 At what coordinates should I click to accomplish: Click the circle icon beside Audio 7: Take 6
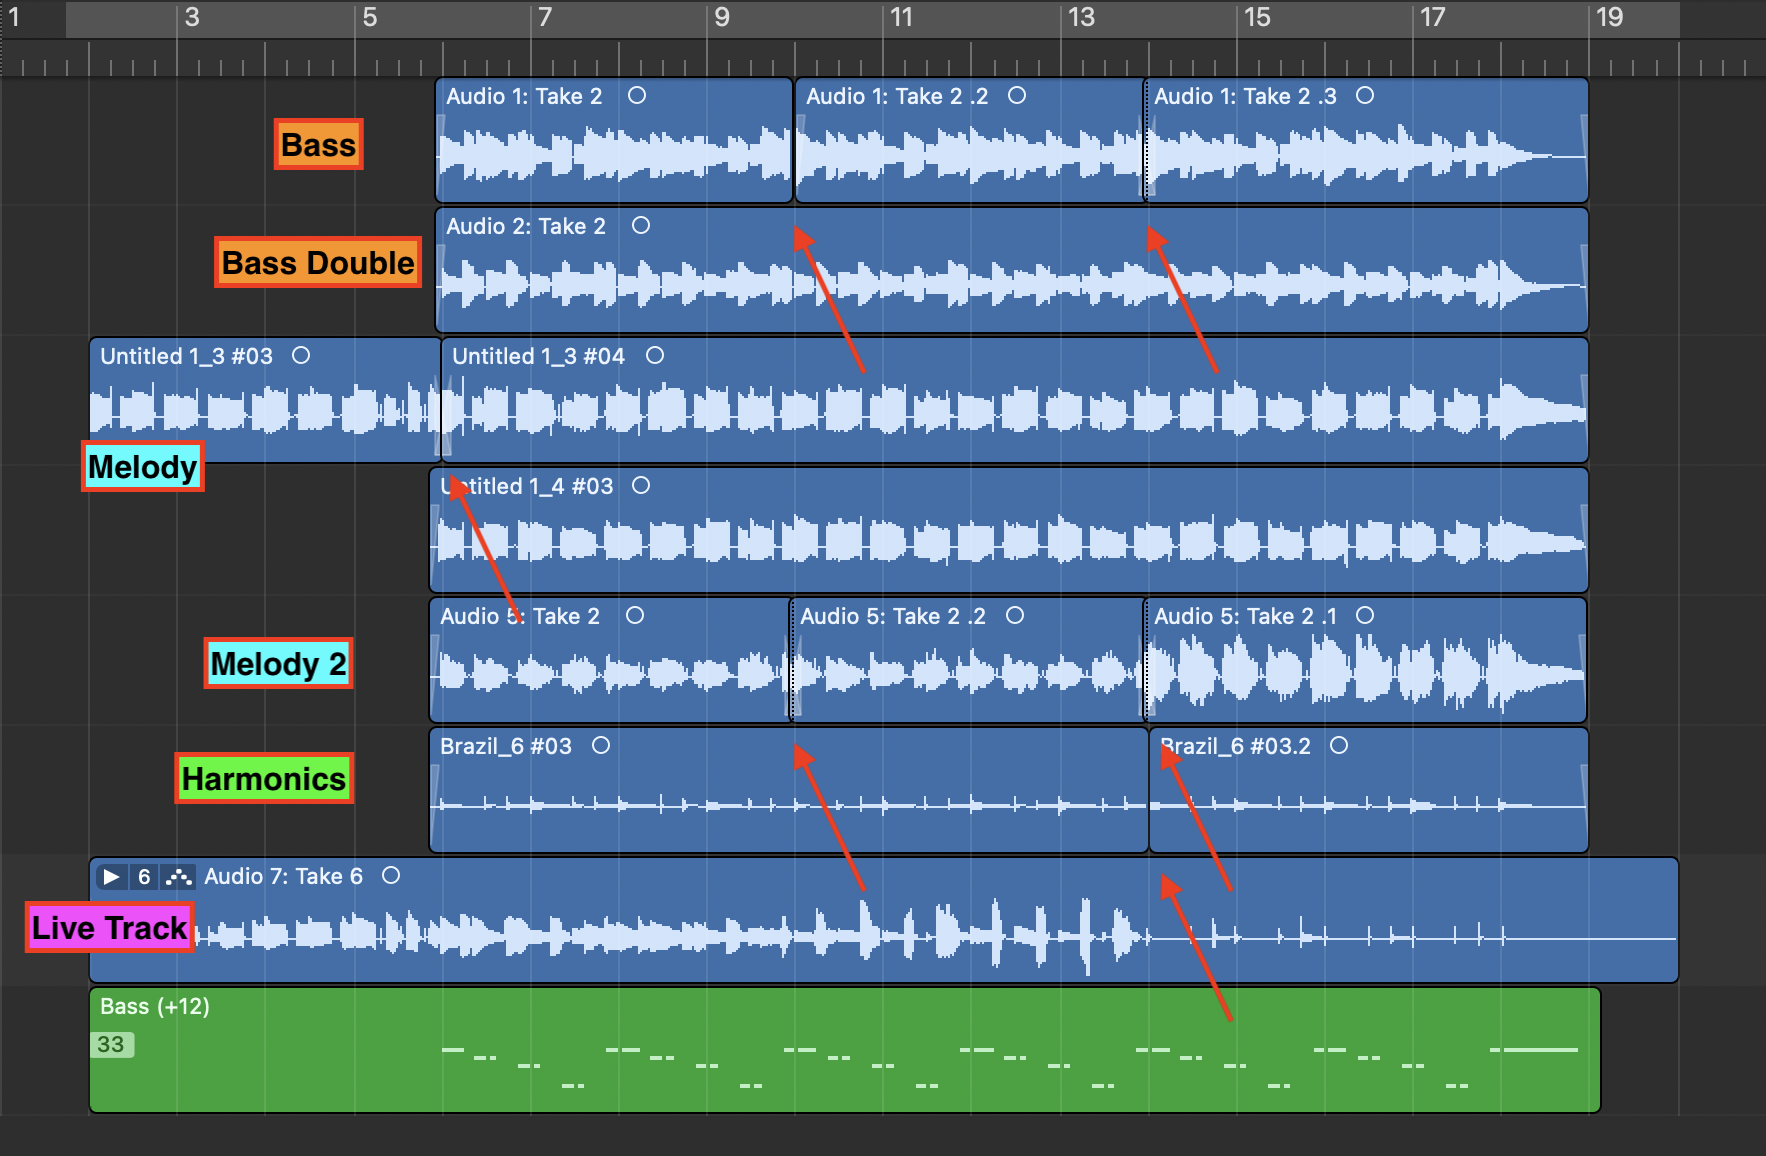coord(391,876)
